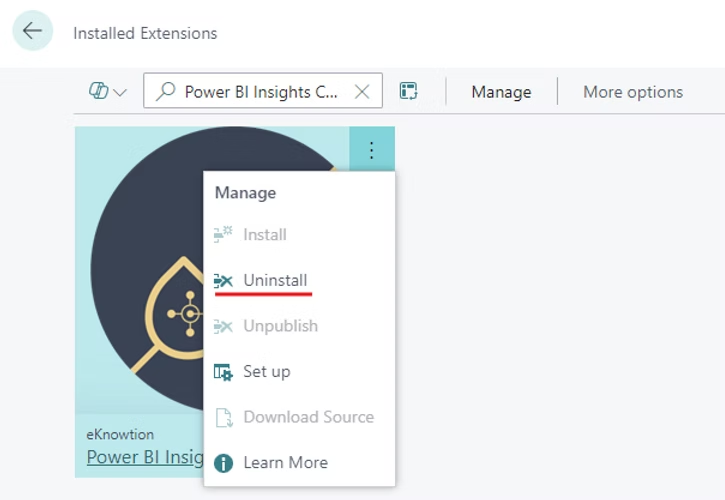Click the back arrow button
Viewport: 725px width, 500px height.
coord(32,31)
